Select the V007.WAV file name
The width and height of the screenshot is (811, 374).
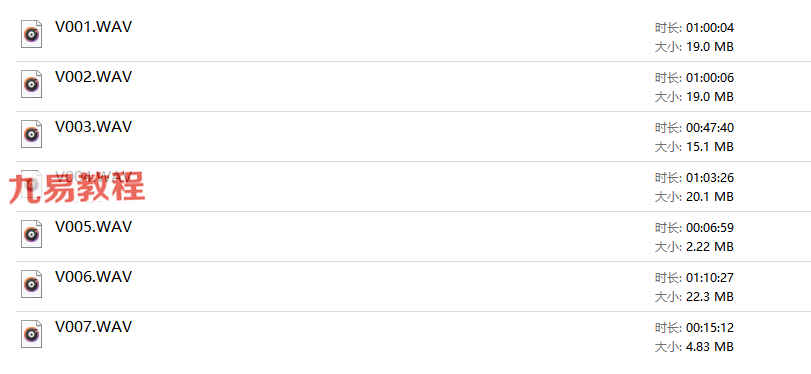point(94,326)
